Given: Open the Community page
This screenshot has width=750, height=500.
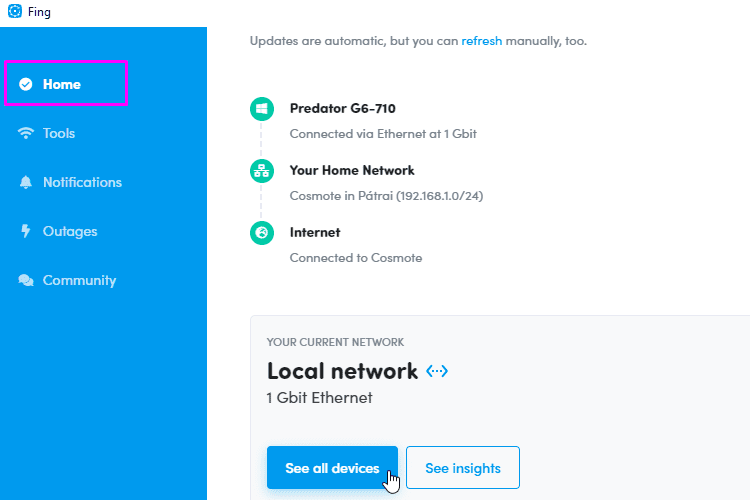Looking at the screenshot, I should point(79,280).
